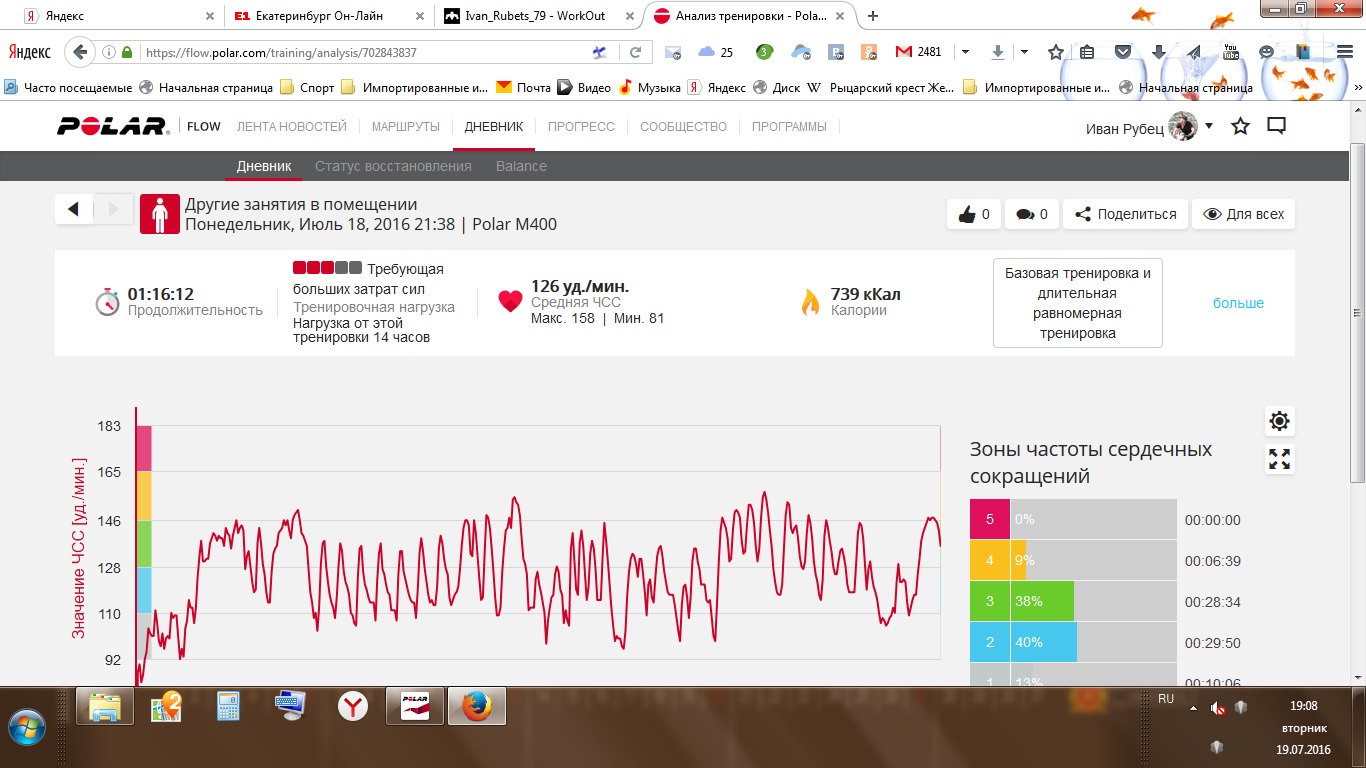Click the 38% bar of zone 3

pos(1042,601)
